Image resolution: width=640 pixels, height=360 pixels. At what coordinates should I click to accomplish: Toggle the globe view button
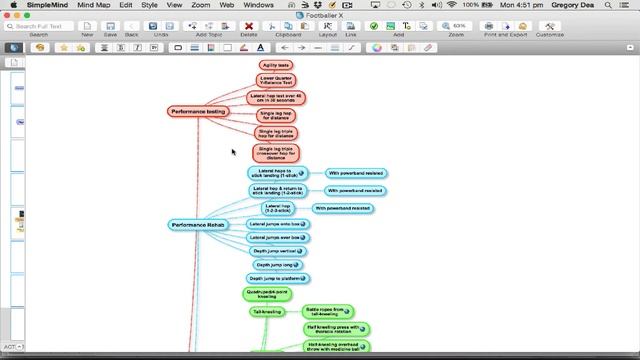point(13,48)
